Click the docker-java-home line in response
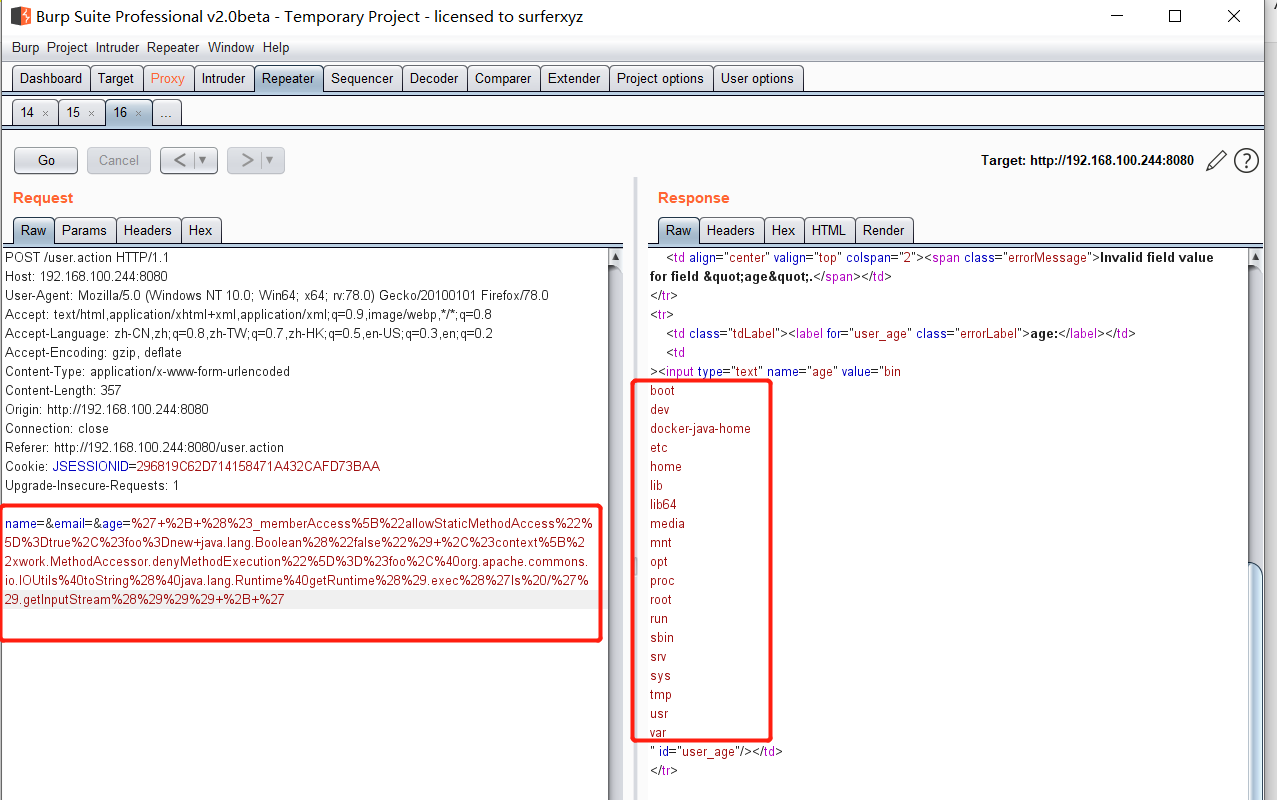 (700, 428)
